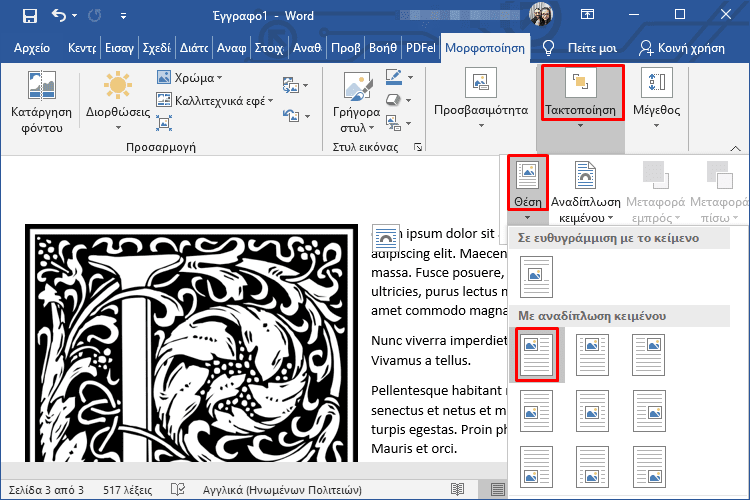Click the user account profile picture
This screenshot has height=500, width=750.
tap(541, 14)
